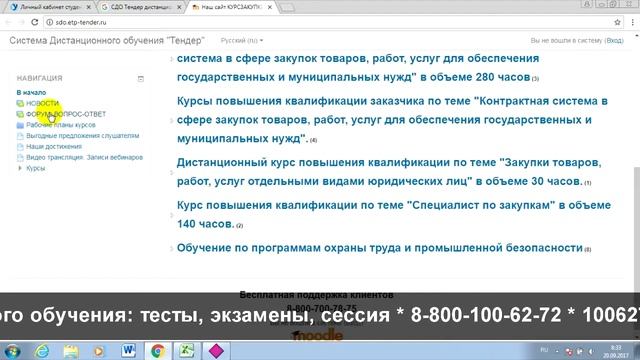Open Видео трансляция. Записи вебинаров link

coord(84,157)
